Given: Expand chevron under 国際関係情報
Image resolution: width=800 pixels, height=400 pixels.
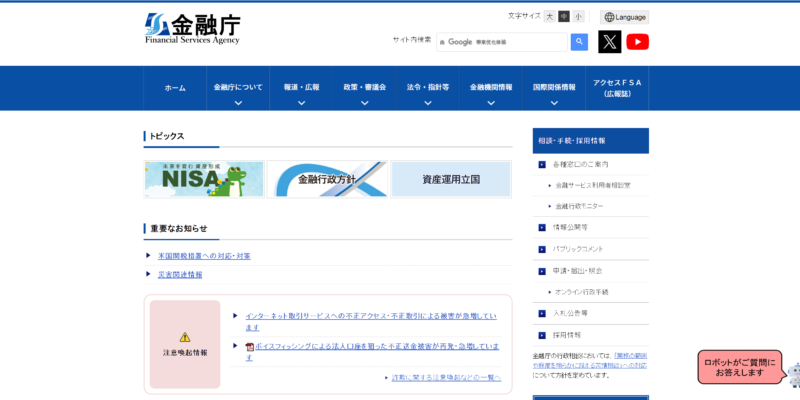Looking at the screenshot, I should pos(555,103).
